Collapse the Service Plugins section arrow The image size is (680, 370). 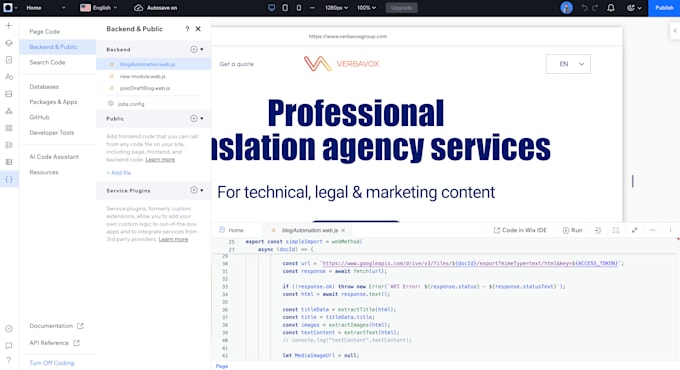pos(202,190)
